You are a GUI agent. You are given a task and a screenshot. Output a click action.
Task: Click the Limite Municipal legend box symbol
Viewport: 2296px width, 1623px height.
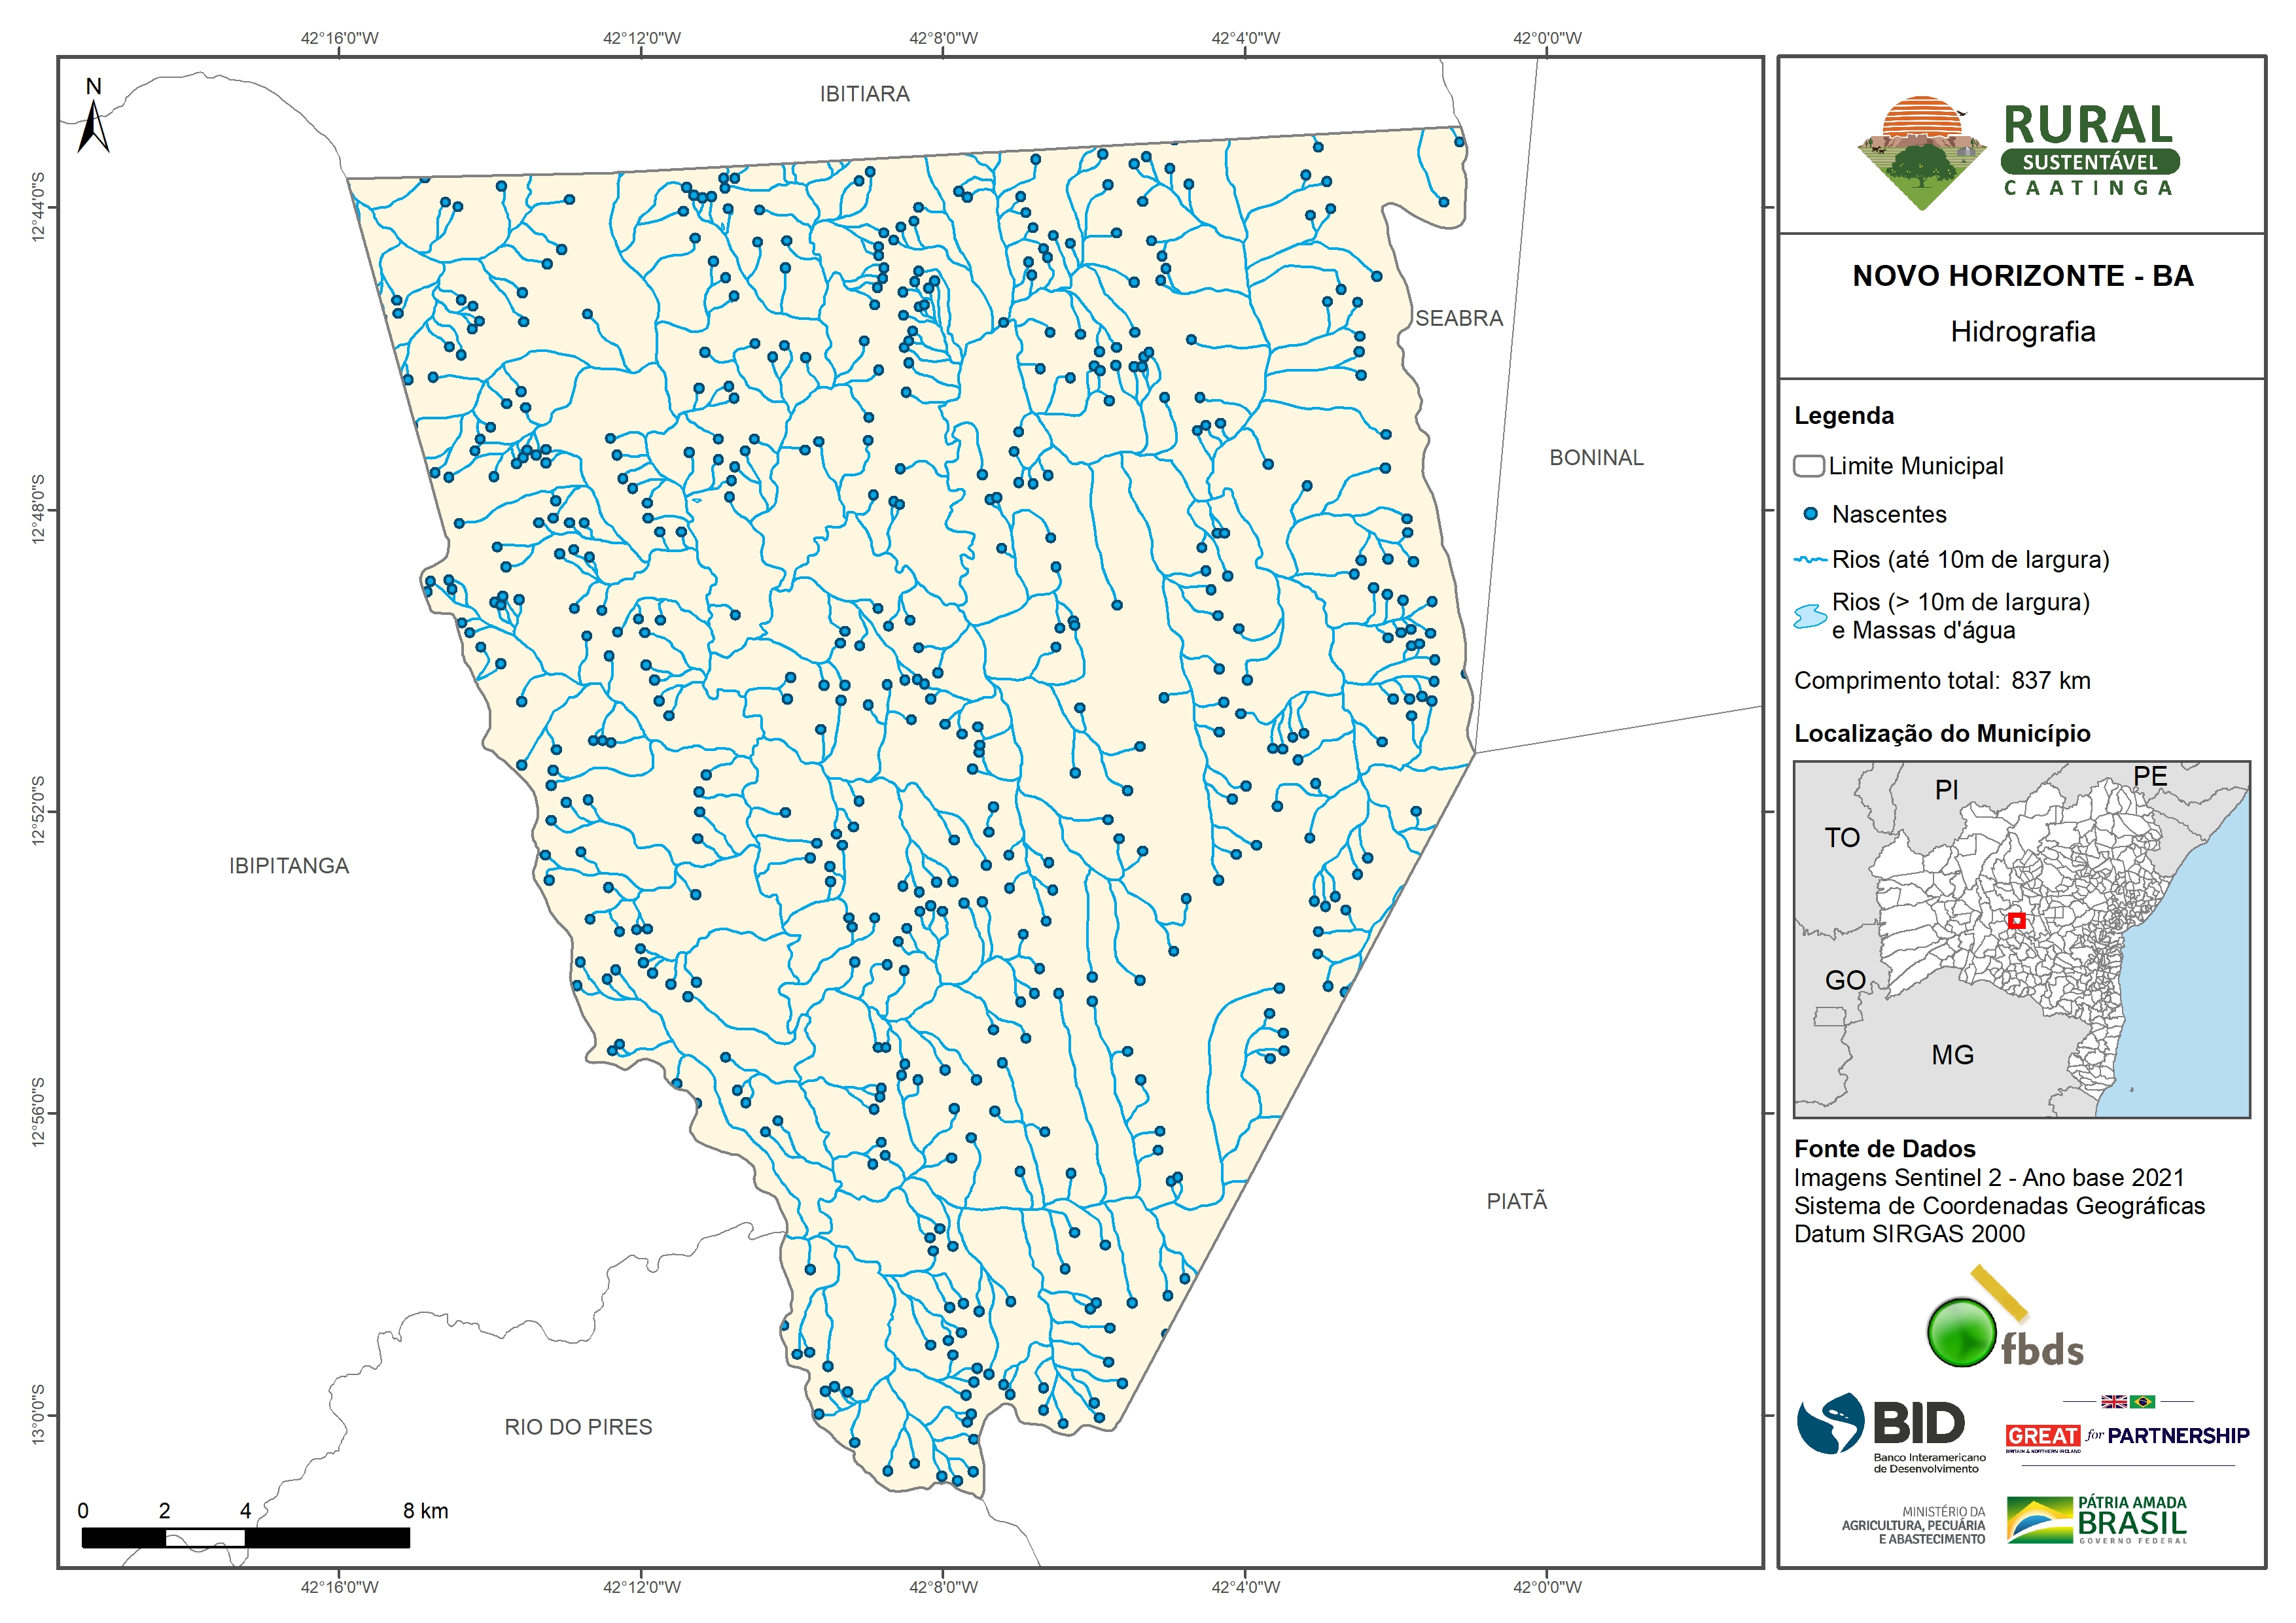(1808, 466)
